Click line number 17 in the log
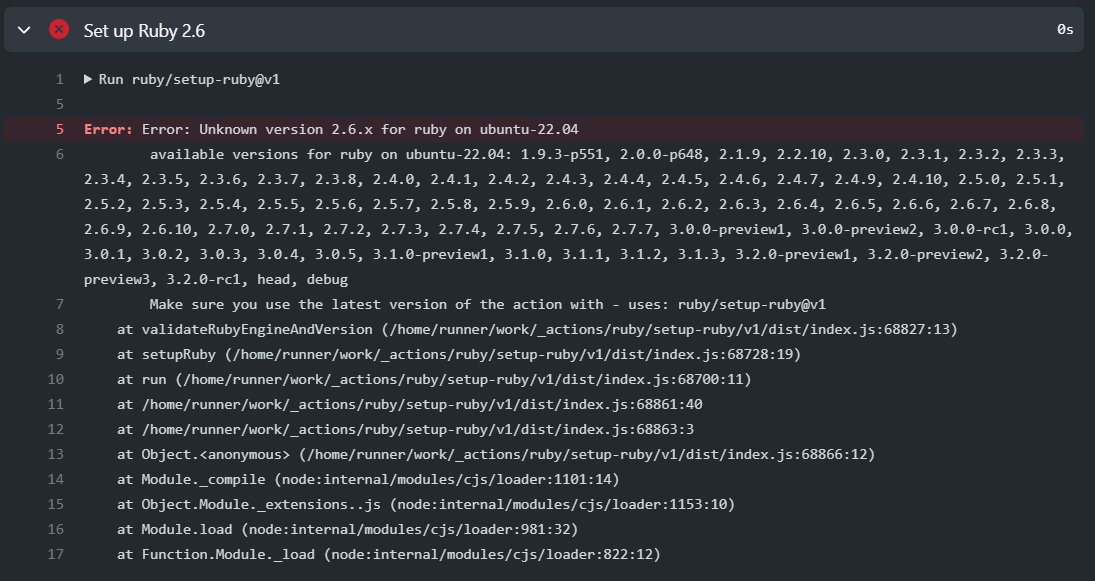 click(56, 554)
